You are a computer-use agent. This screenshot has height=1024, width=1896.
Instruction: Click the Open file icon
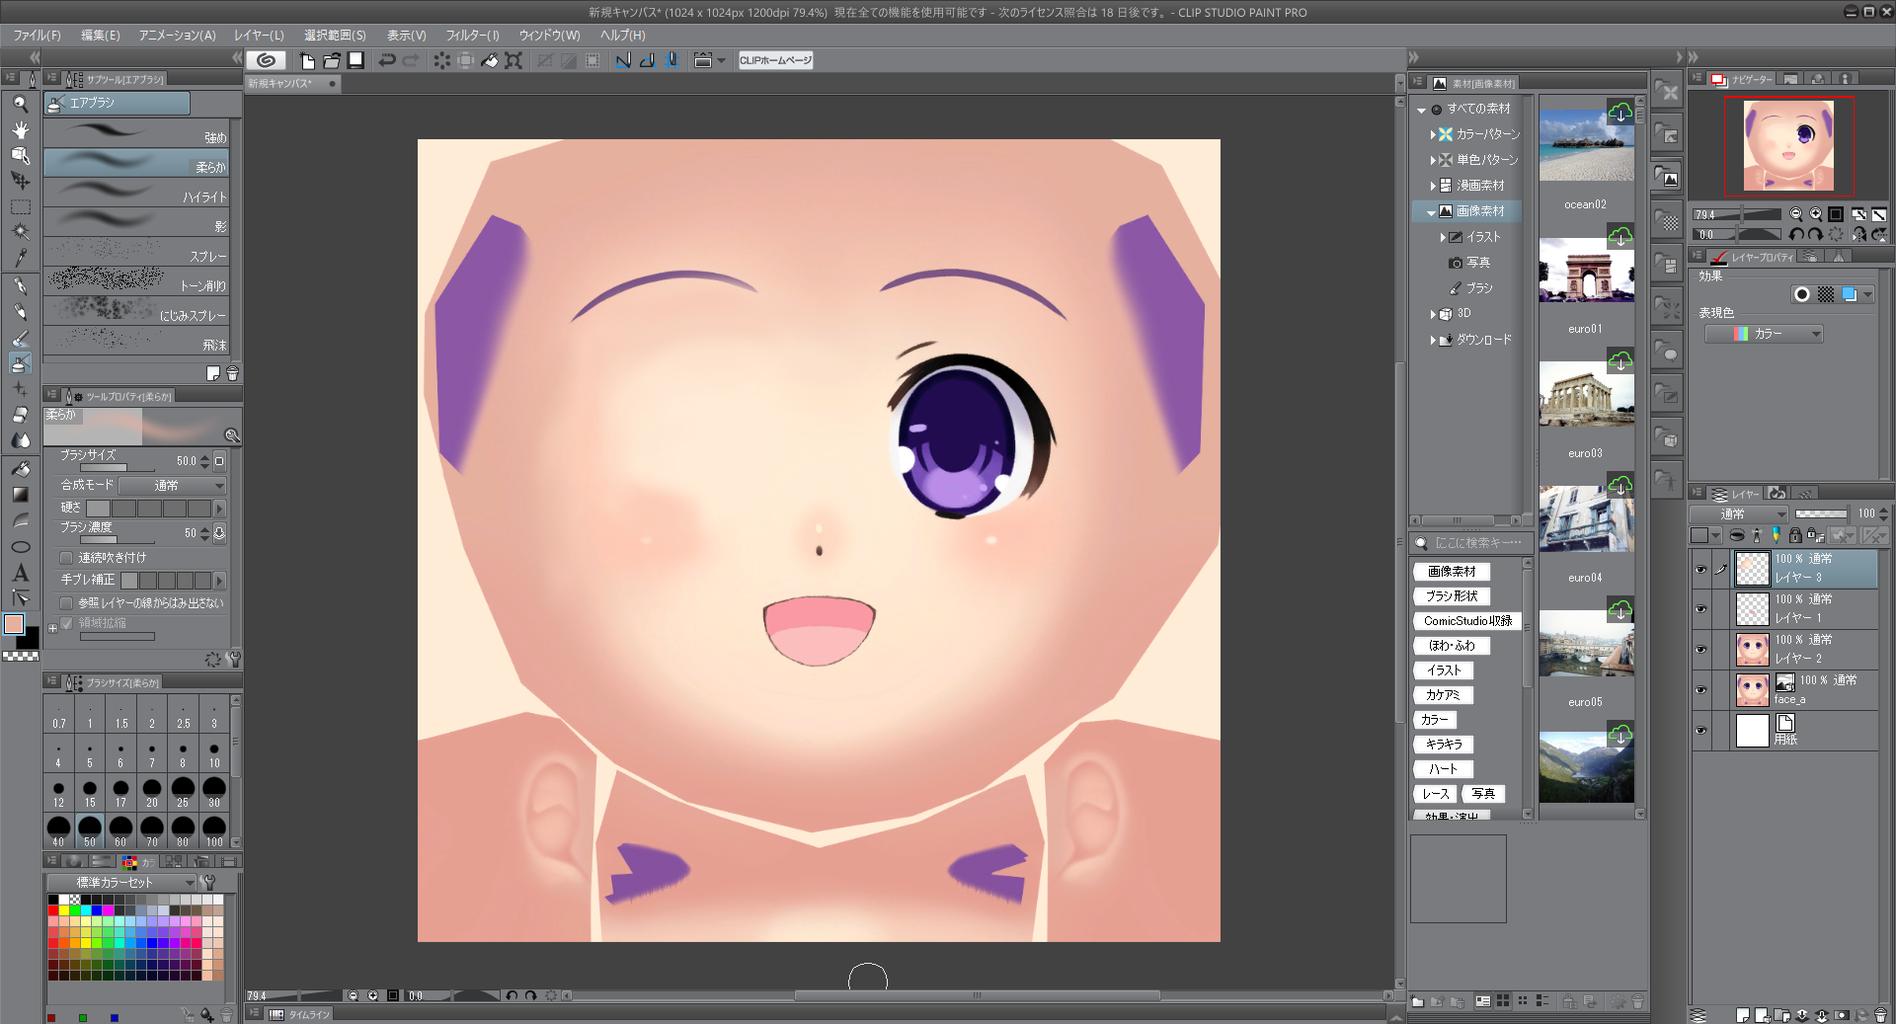point(332,60)
